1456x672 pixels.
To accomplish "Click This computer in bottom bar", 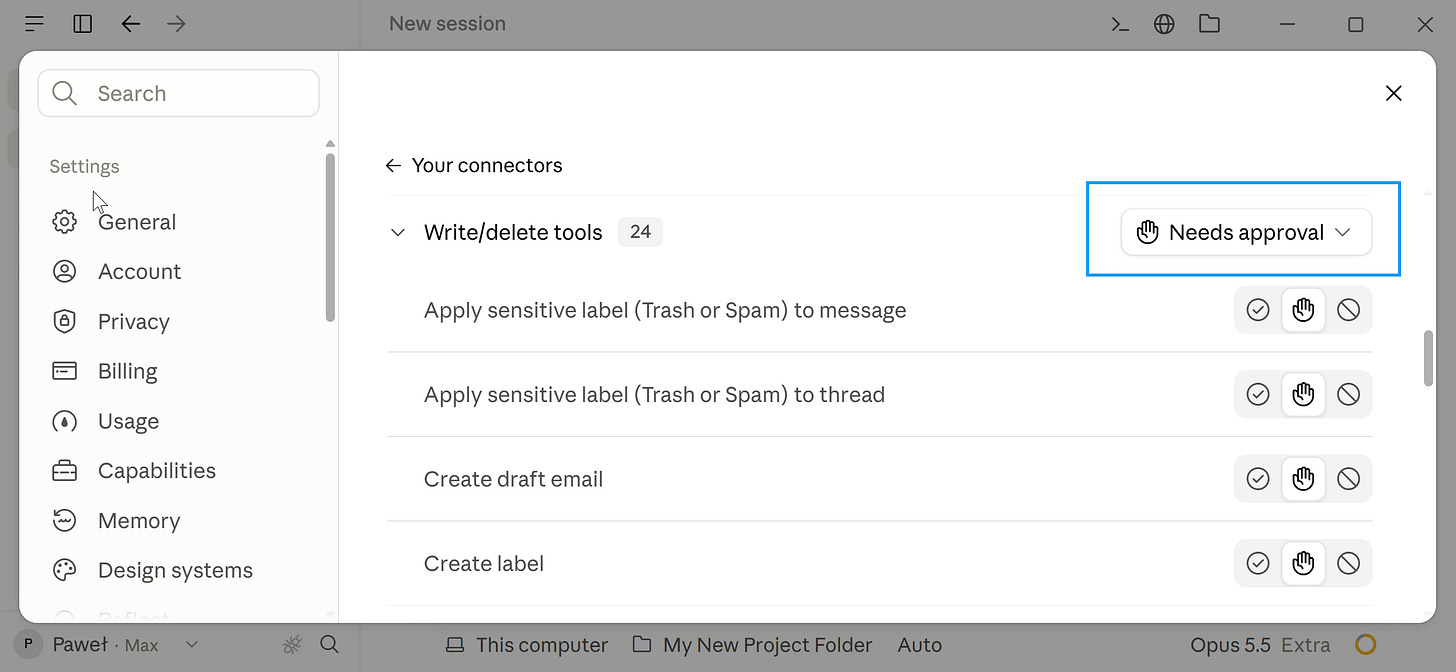I will pyautogui.click(x=528, y=645).
